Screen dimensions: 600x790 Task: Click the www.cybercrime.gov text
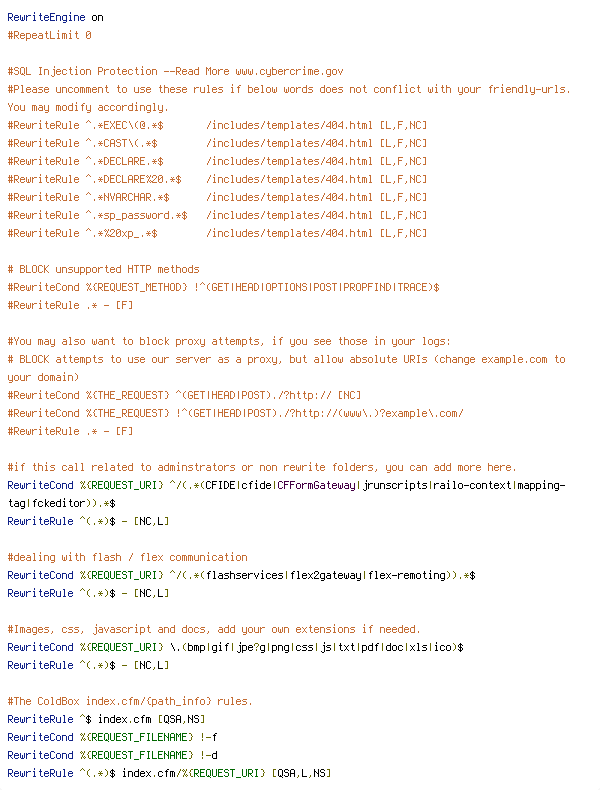[289, 72]
